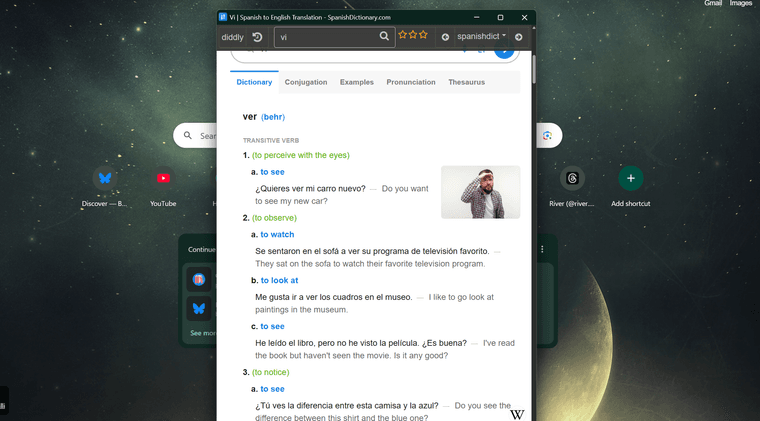This screenshot has height=421, width=760.
Task: Click the search field containing 'vi'
Action: pos(325,37)
